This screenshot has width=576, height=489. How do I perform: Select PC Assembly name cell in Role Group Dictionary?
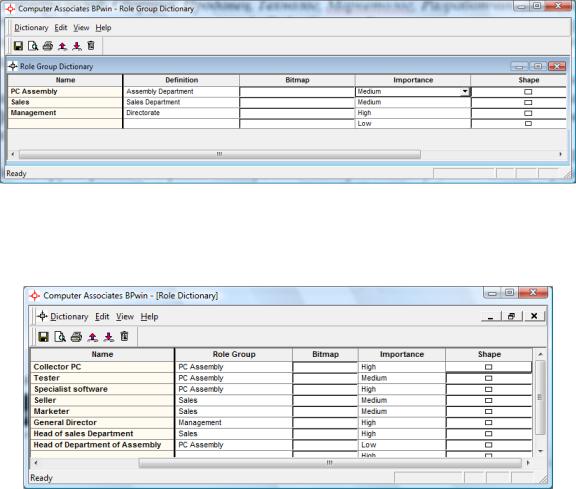pos(65,91)
